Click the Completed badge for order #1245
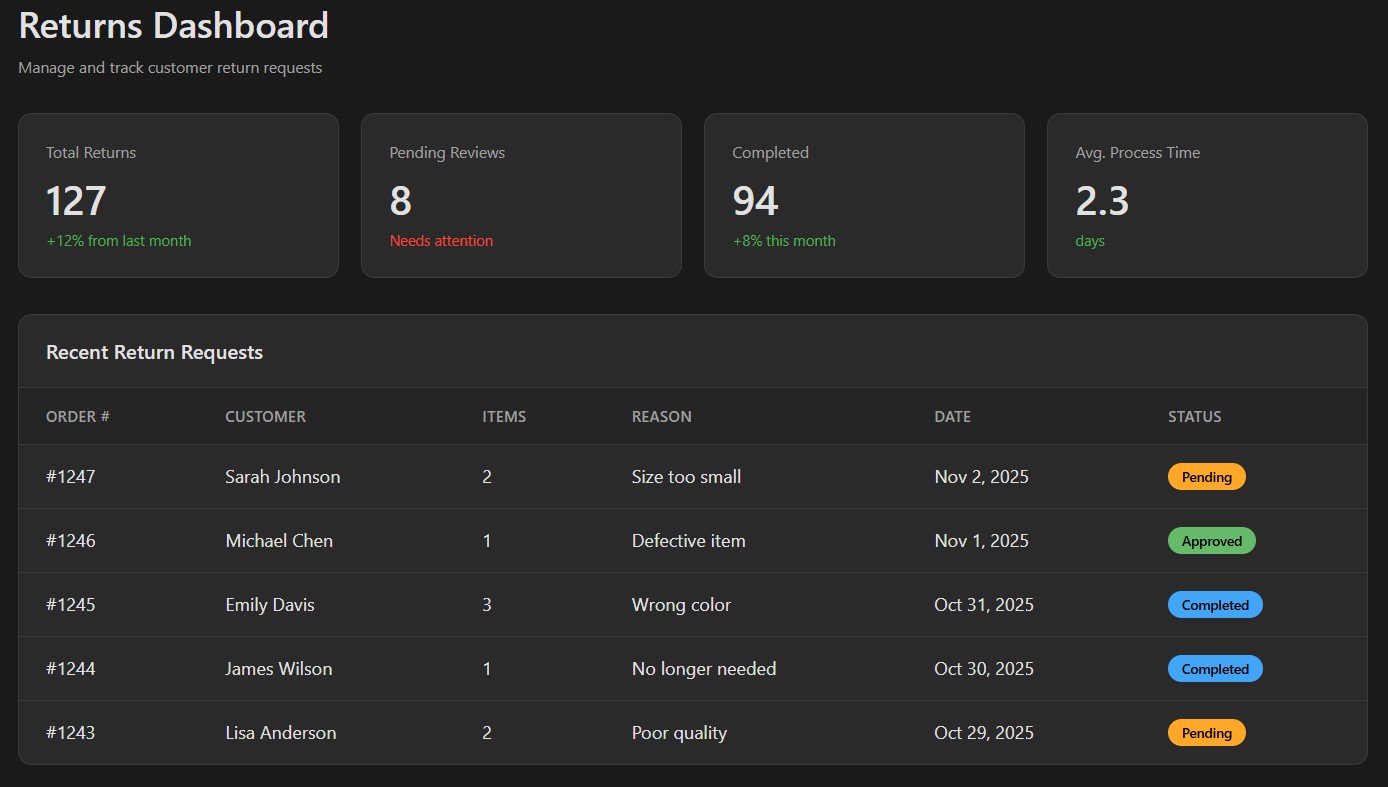1388x787 pixels. pyautogui.click(x=1214, y=604)
